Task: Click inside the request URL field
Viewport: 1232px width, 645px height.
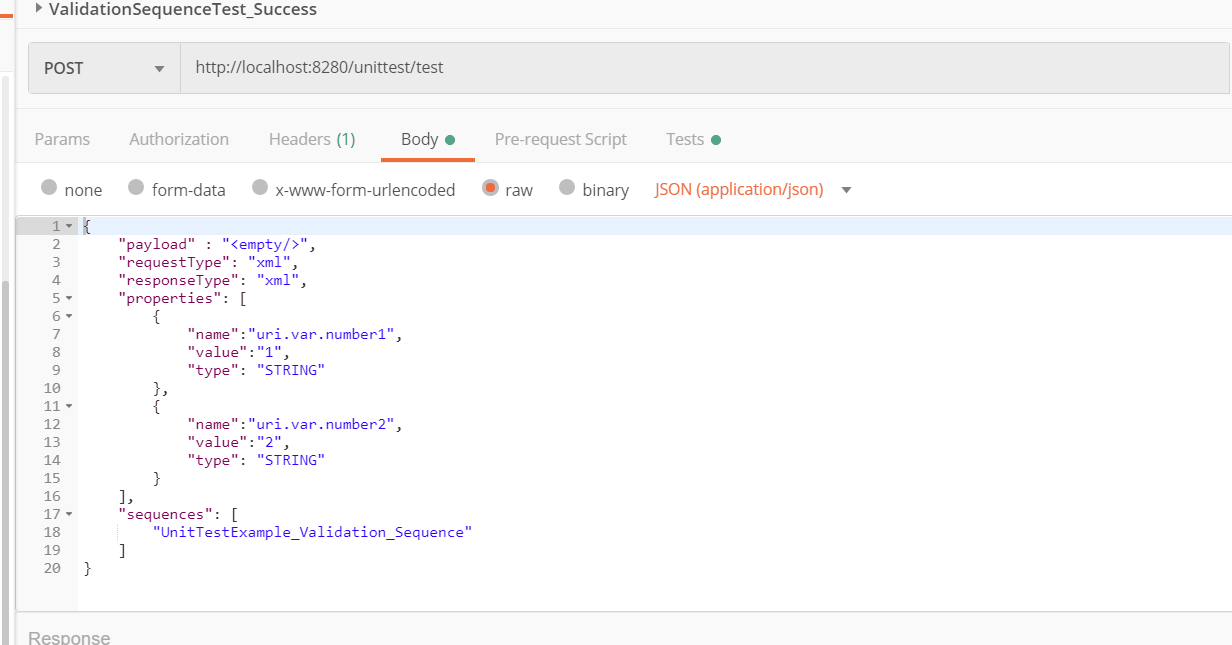Action: [x=400, y=68]
